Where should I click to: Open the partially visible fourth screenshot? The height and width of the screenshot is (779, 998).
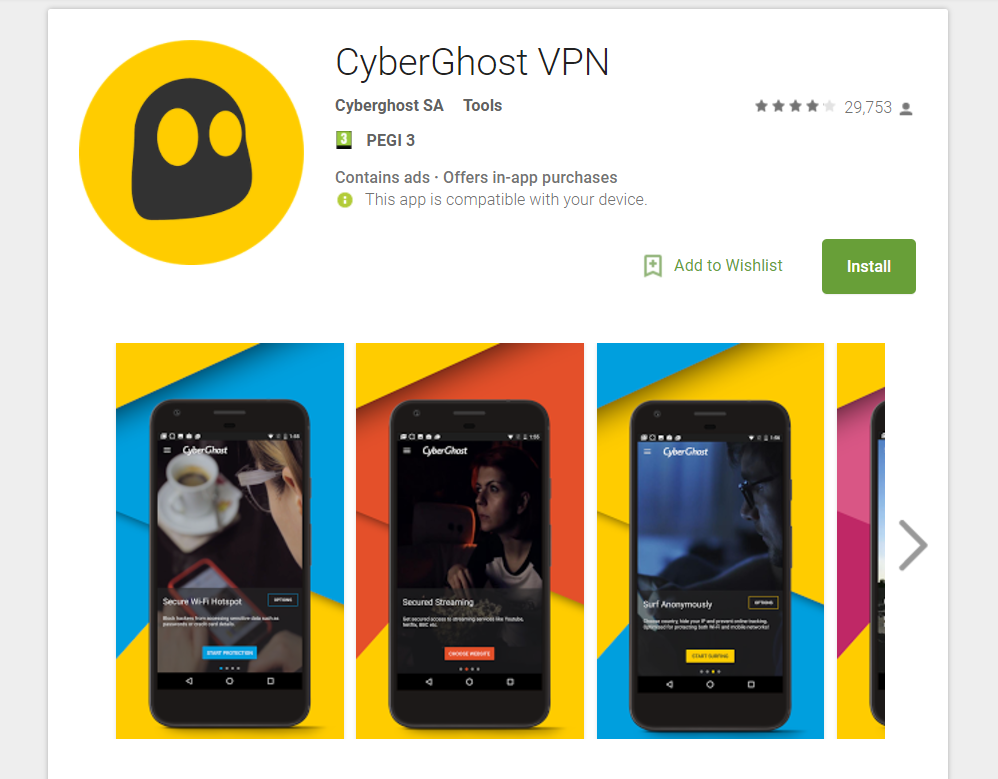tap(861, 541)
